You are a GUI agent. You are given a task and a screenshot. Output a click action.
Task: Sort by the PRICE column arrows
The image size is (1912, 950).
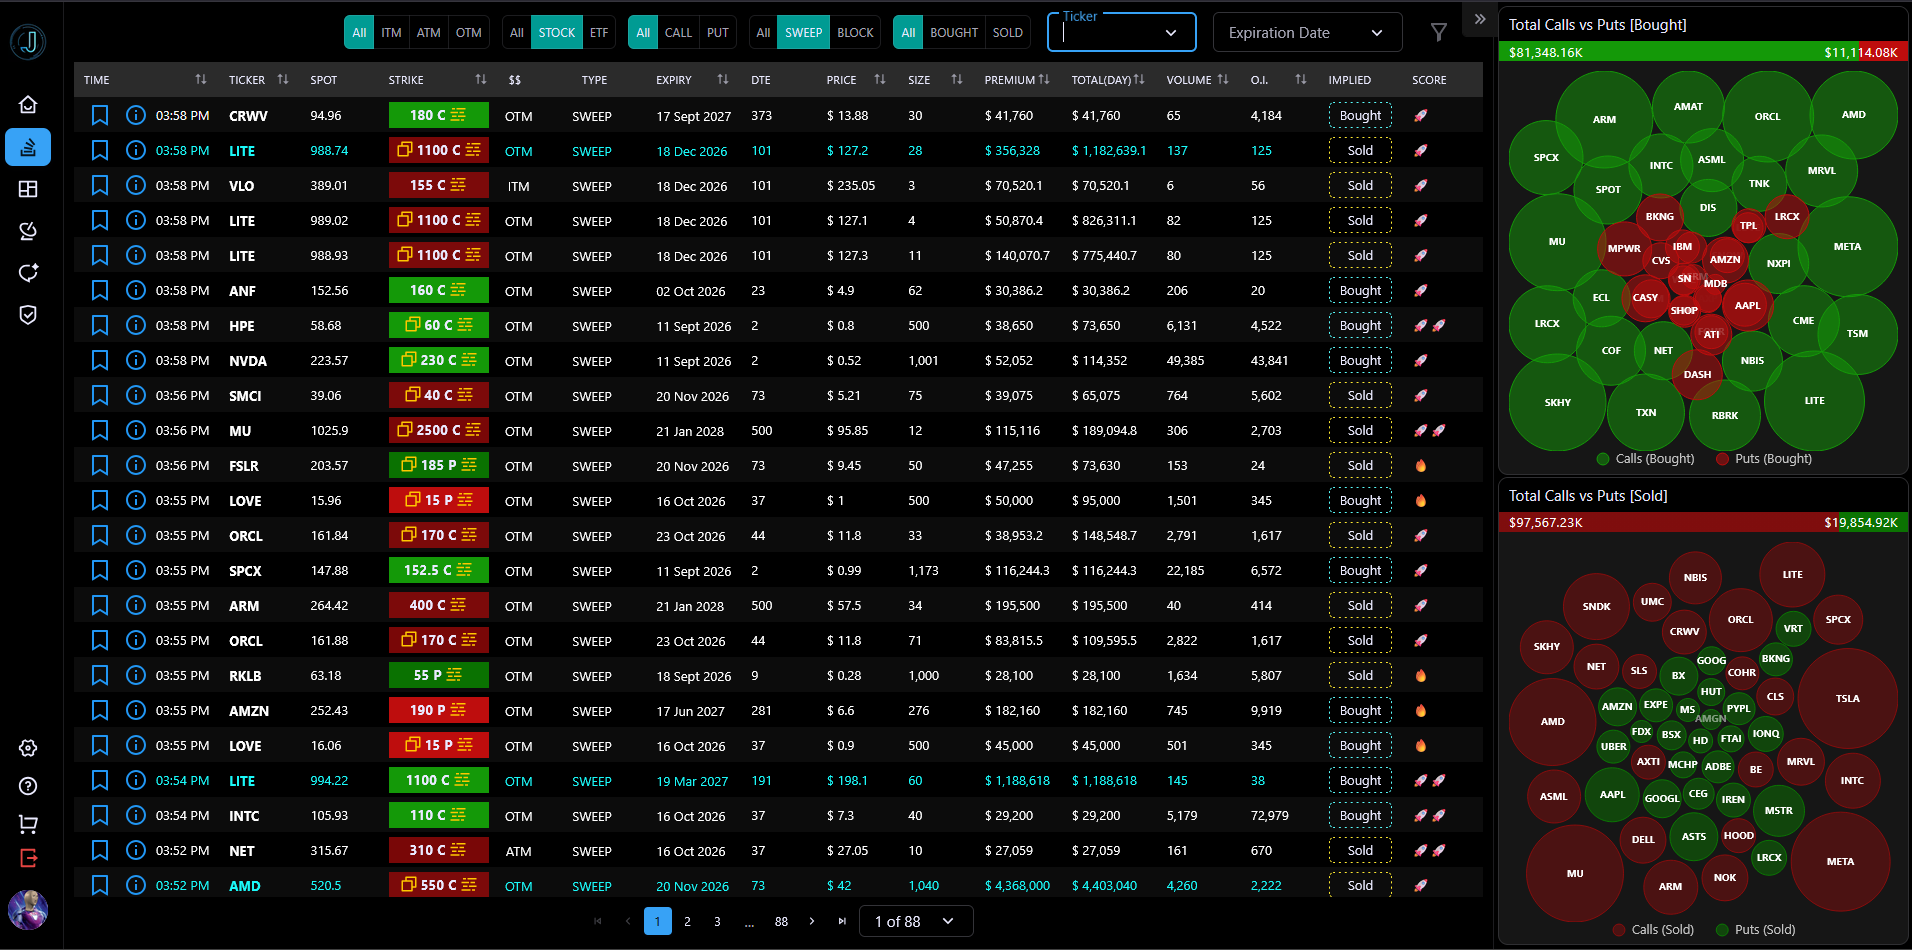[880, 79]
